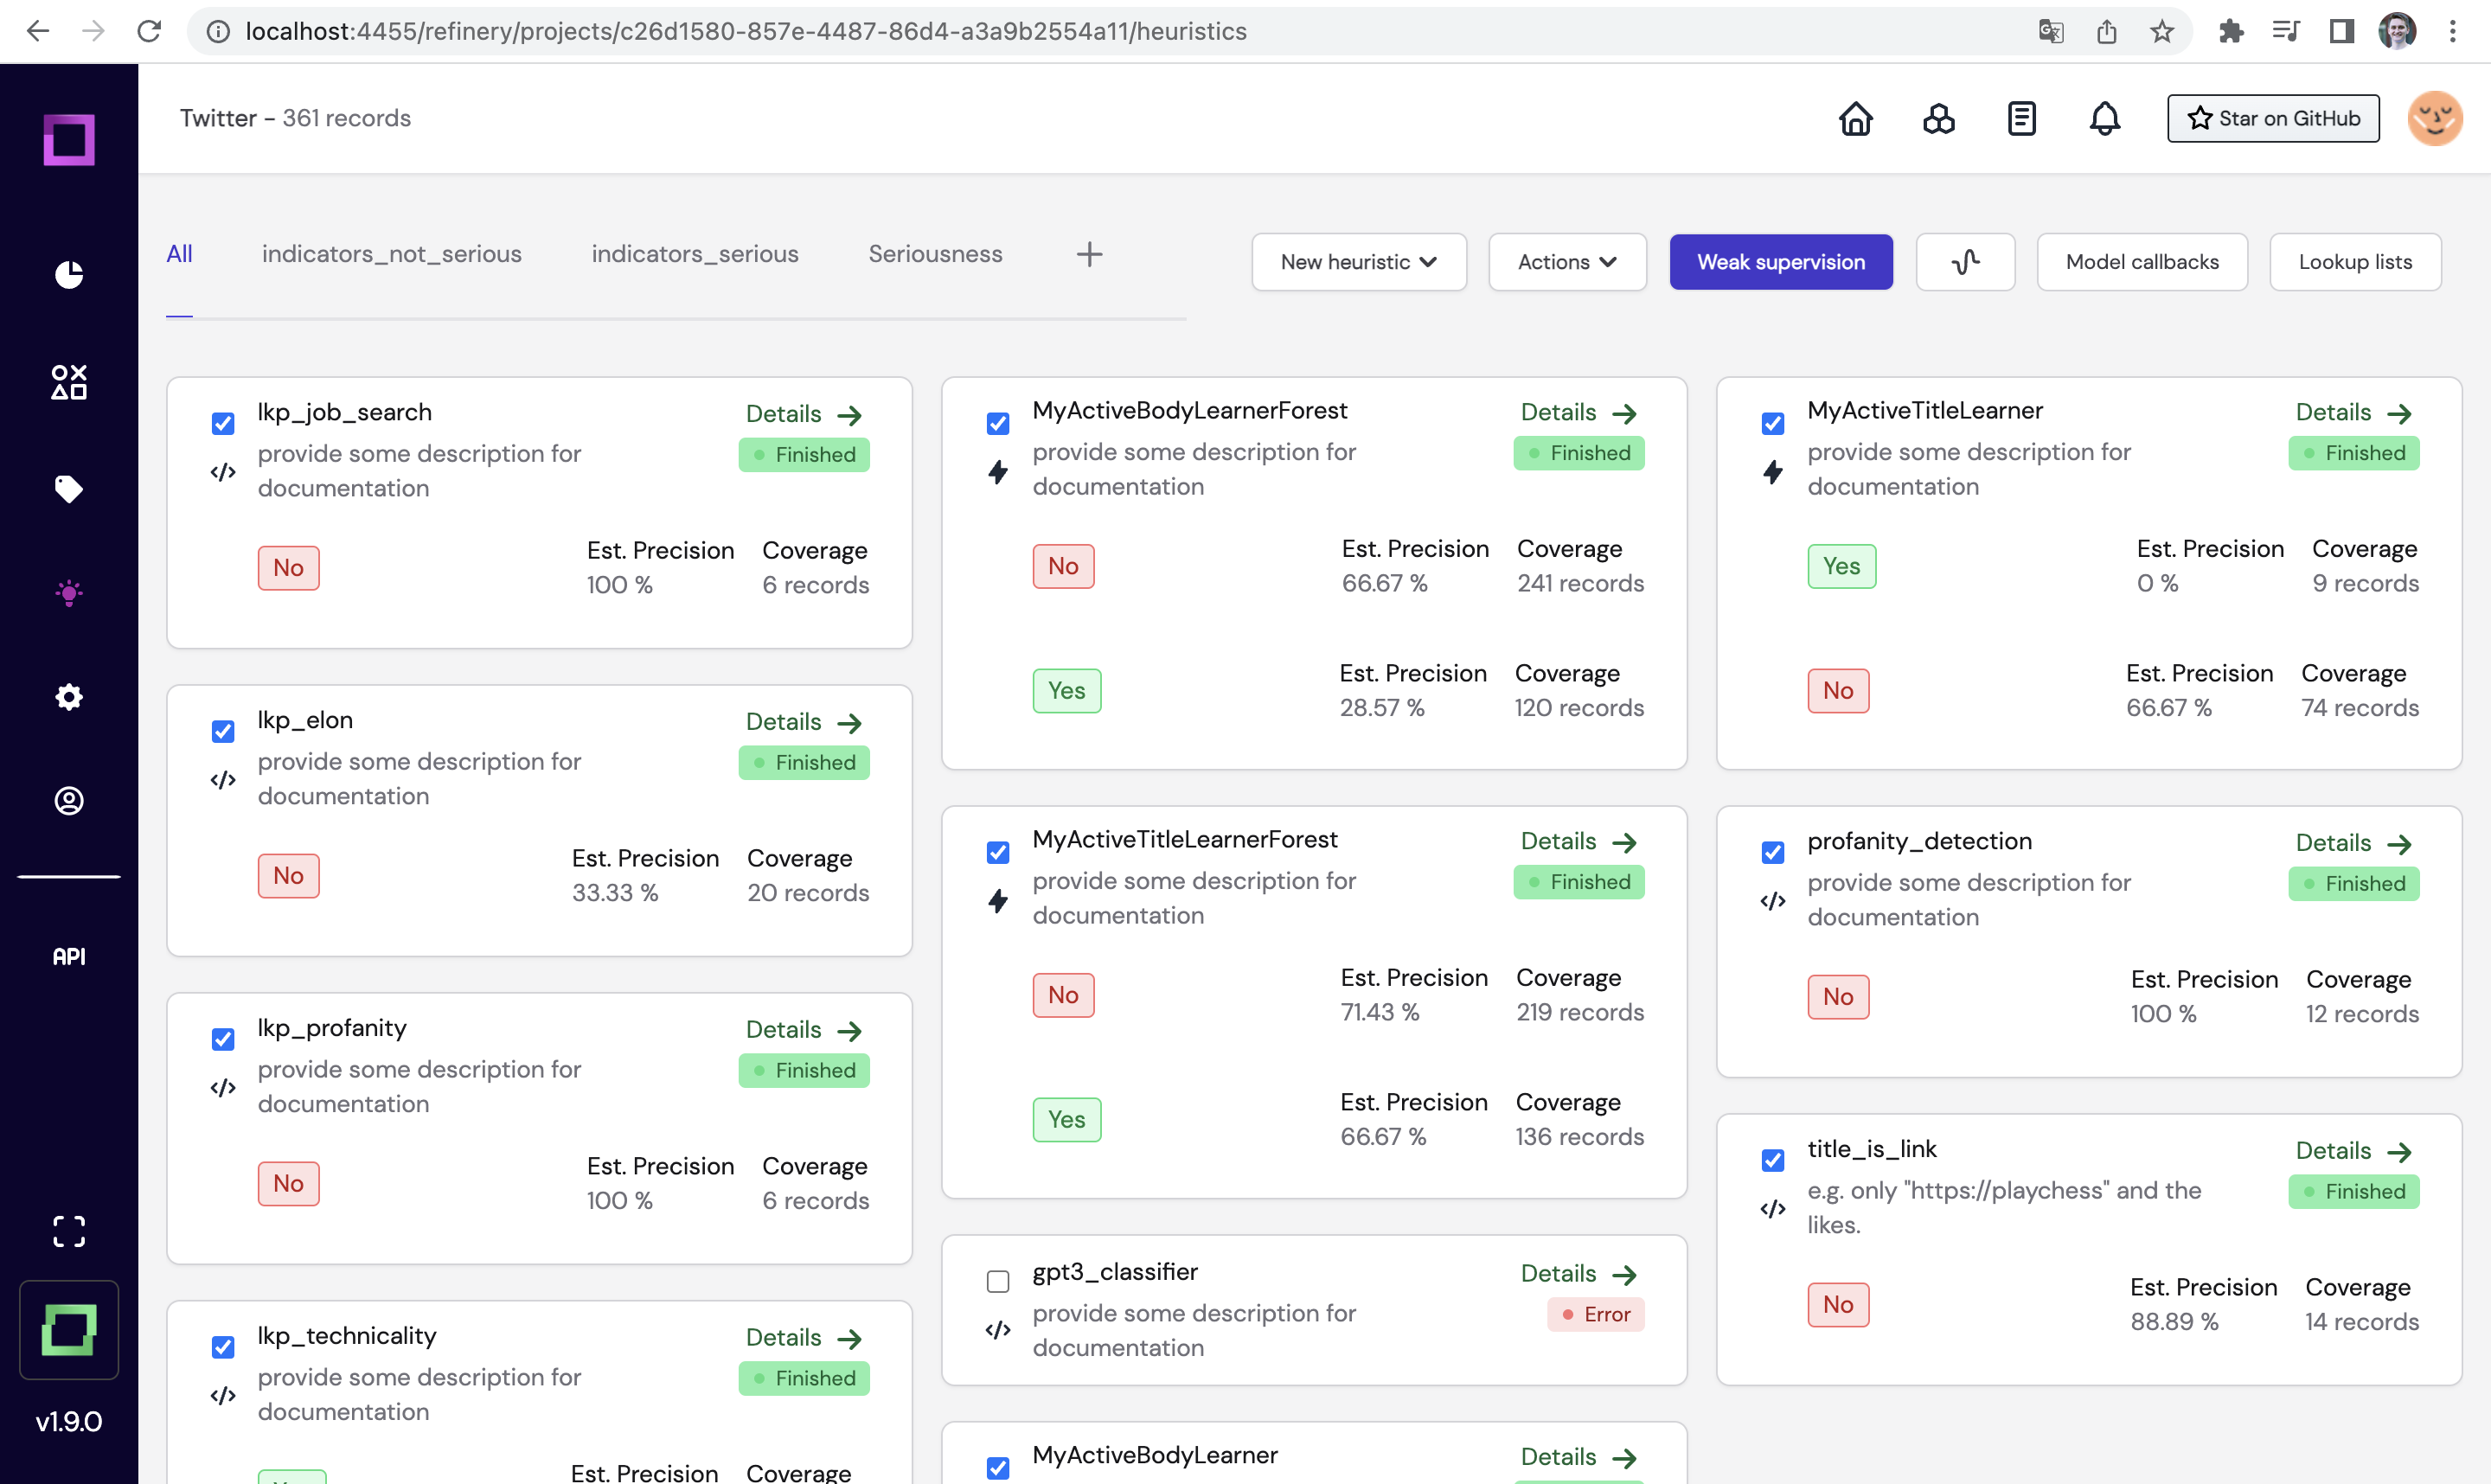Viewport: 2491px width, 1484px height.
Task: Deselect the profanity_detection checkbox
Action: (x=1772, y=853)
